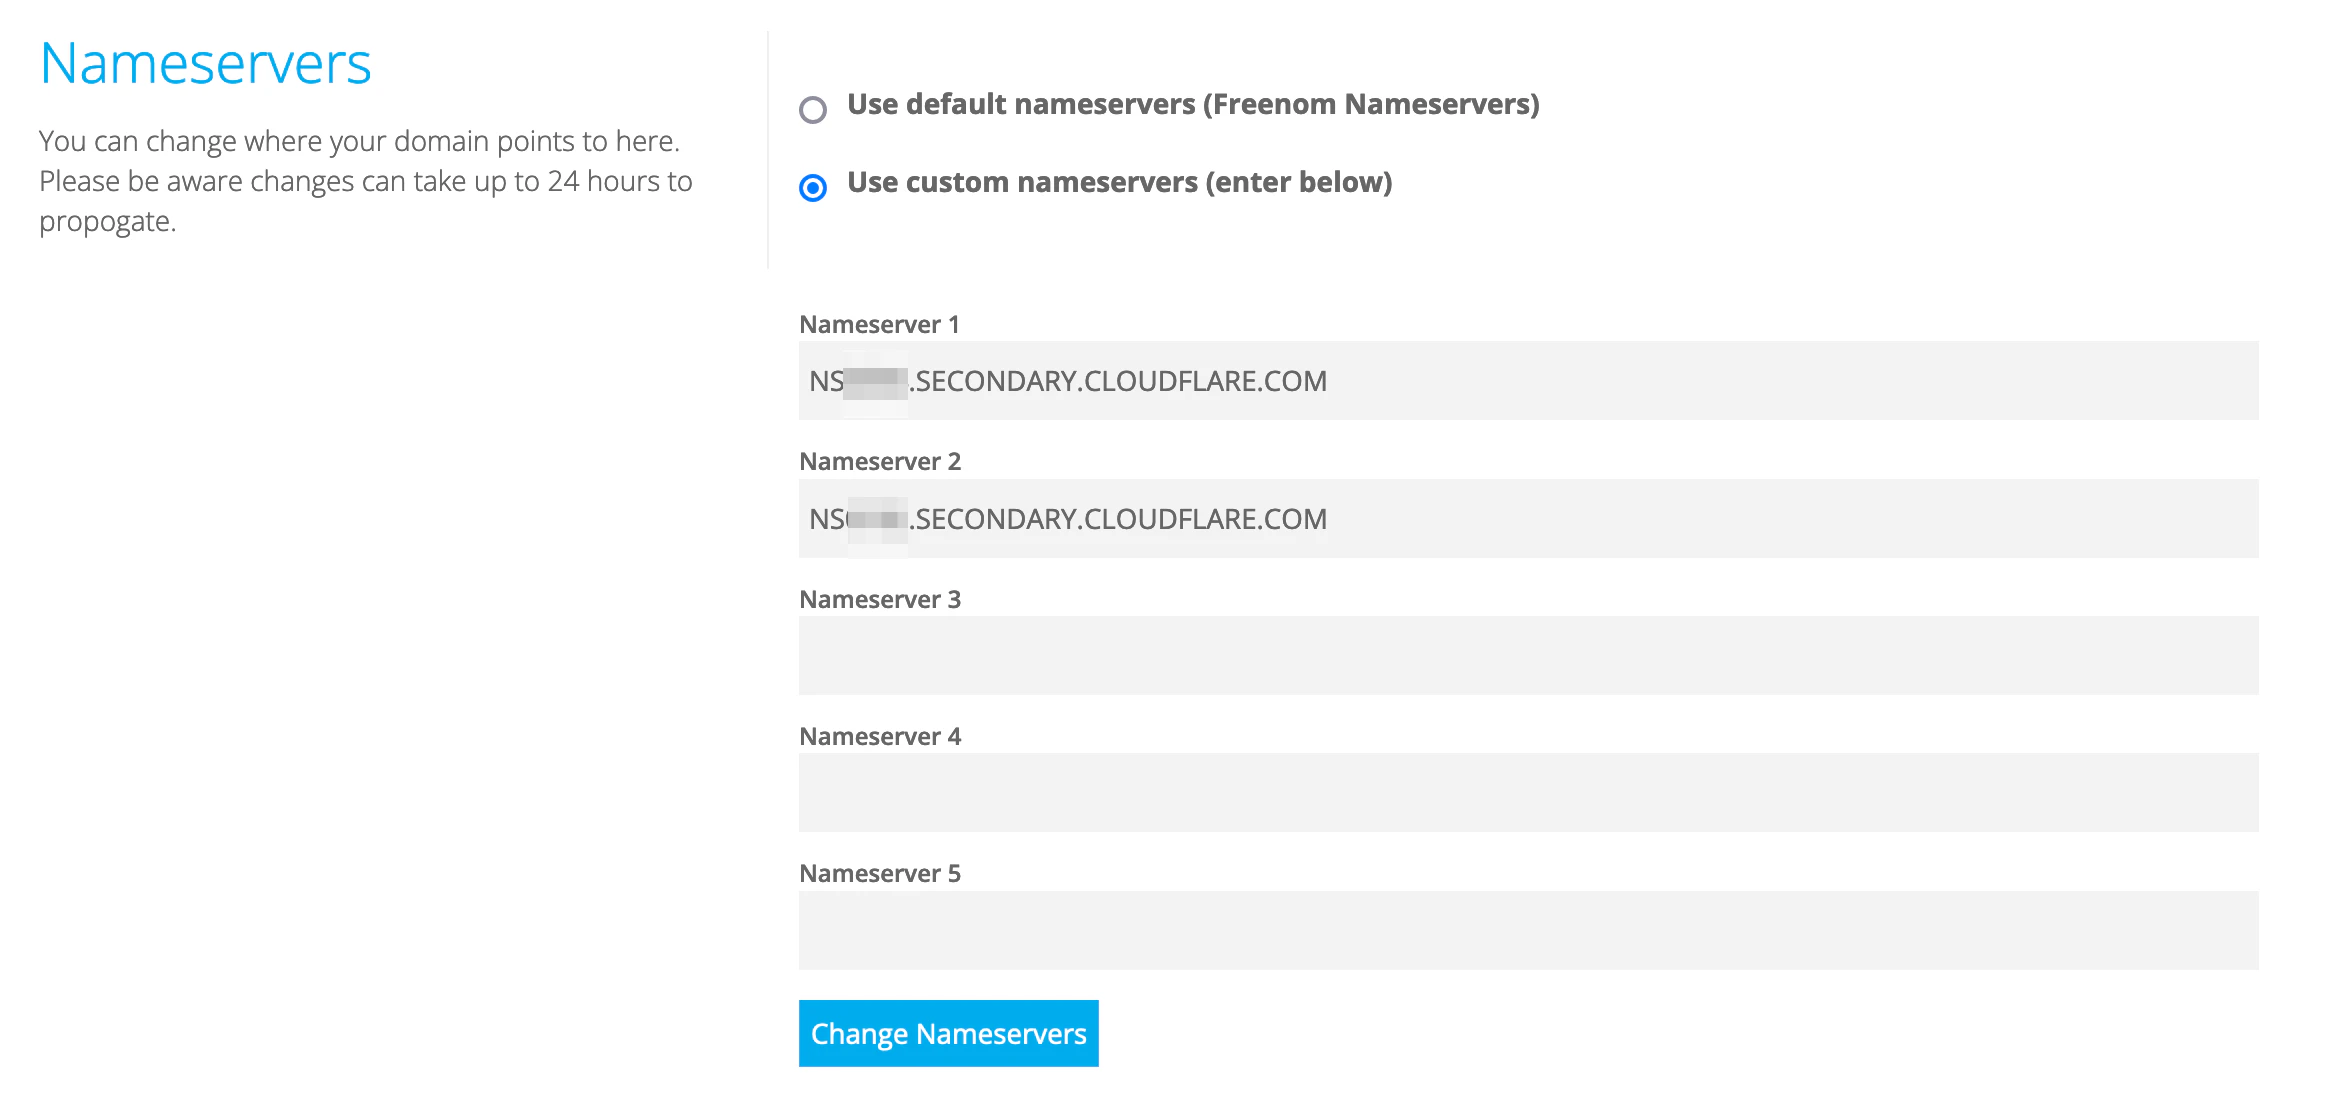The height and width of the screenshot is (1104, 2340).
Task: Click the 'Nameserver 1' field label
Action: pos(879,324)
